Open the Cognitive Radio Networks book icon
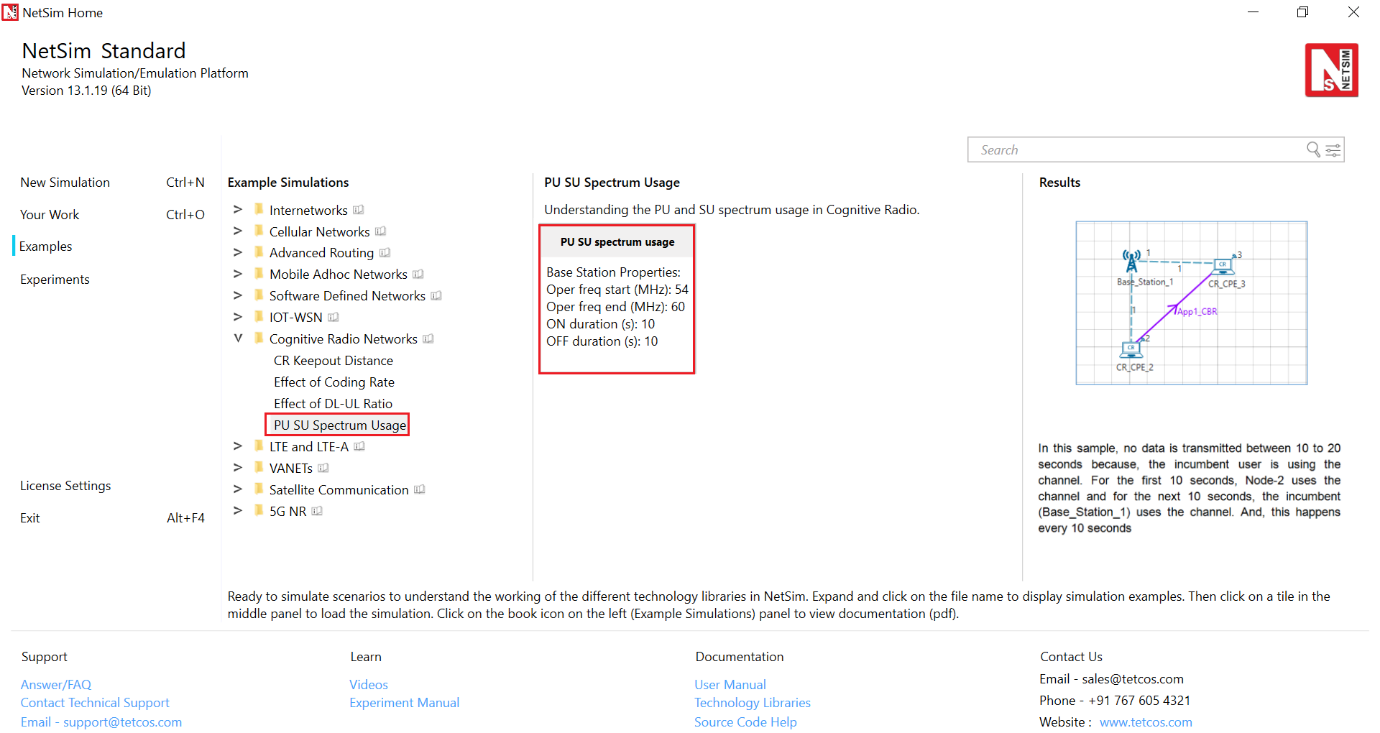Screen dimensions: 1380x733 pyautogui.click(x=428, y=339)
